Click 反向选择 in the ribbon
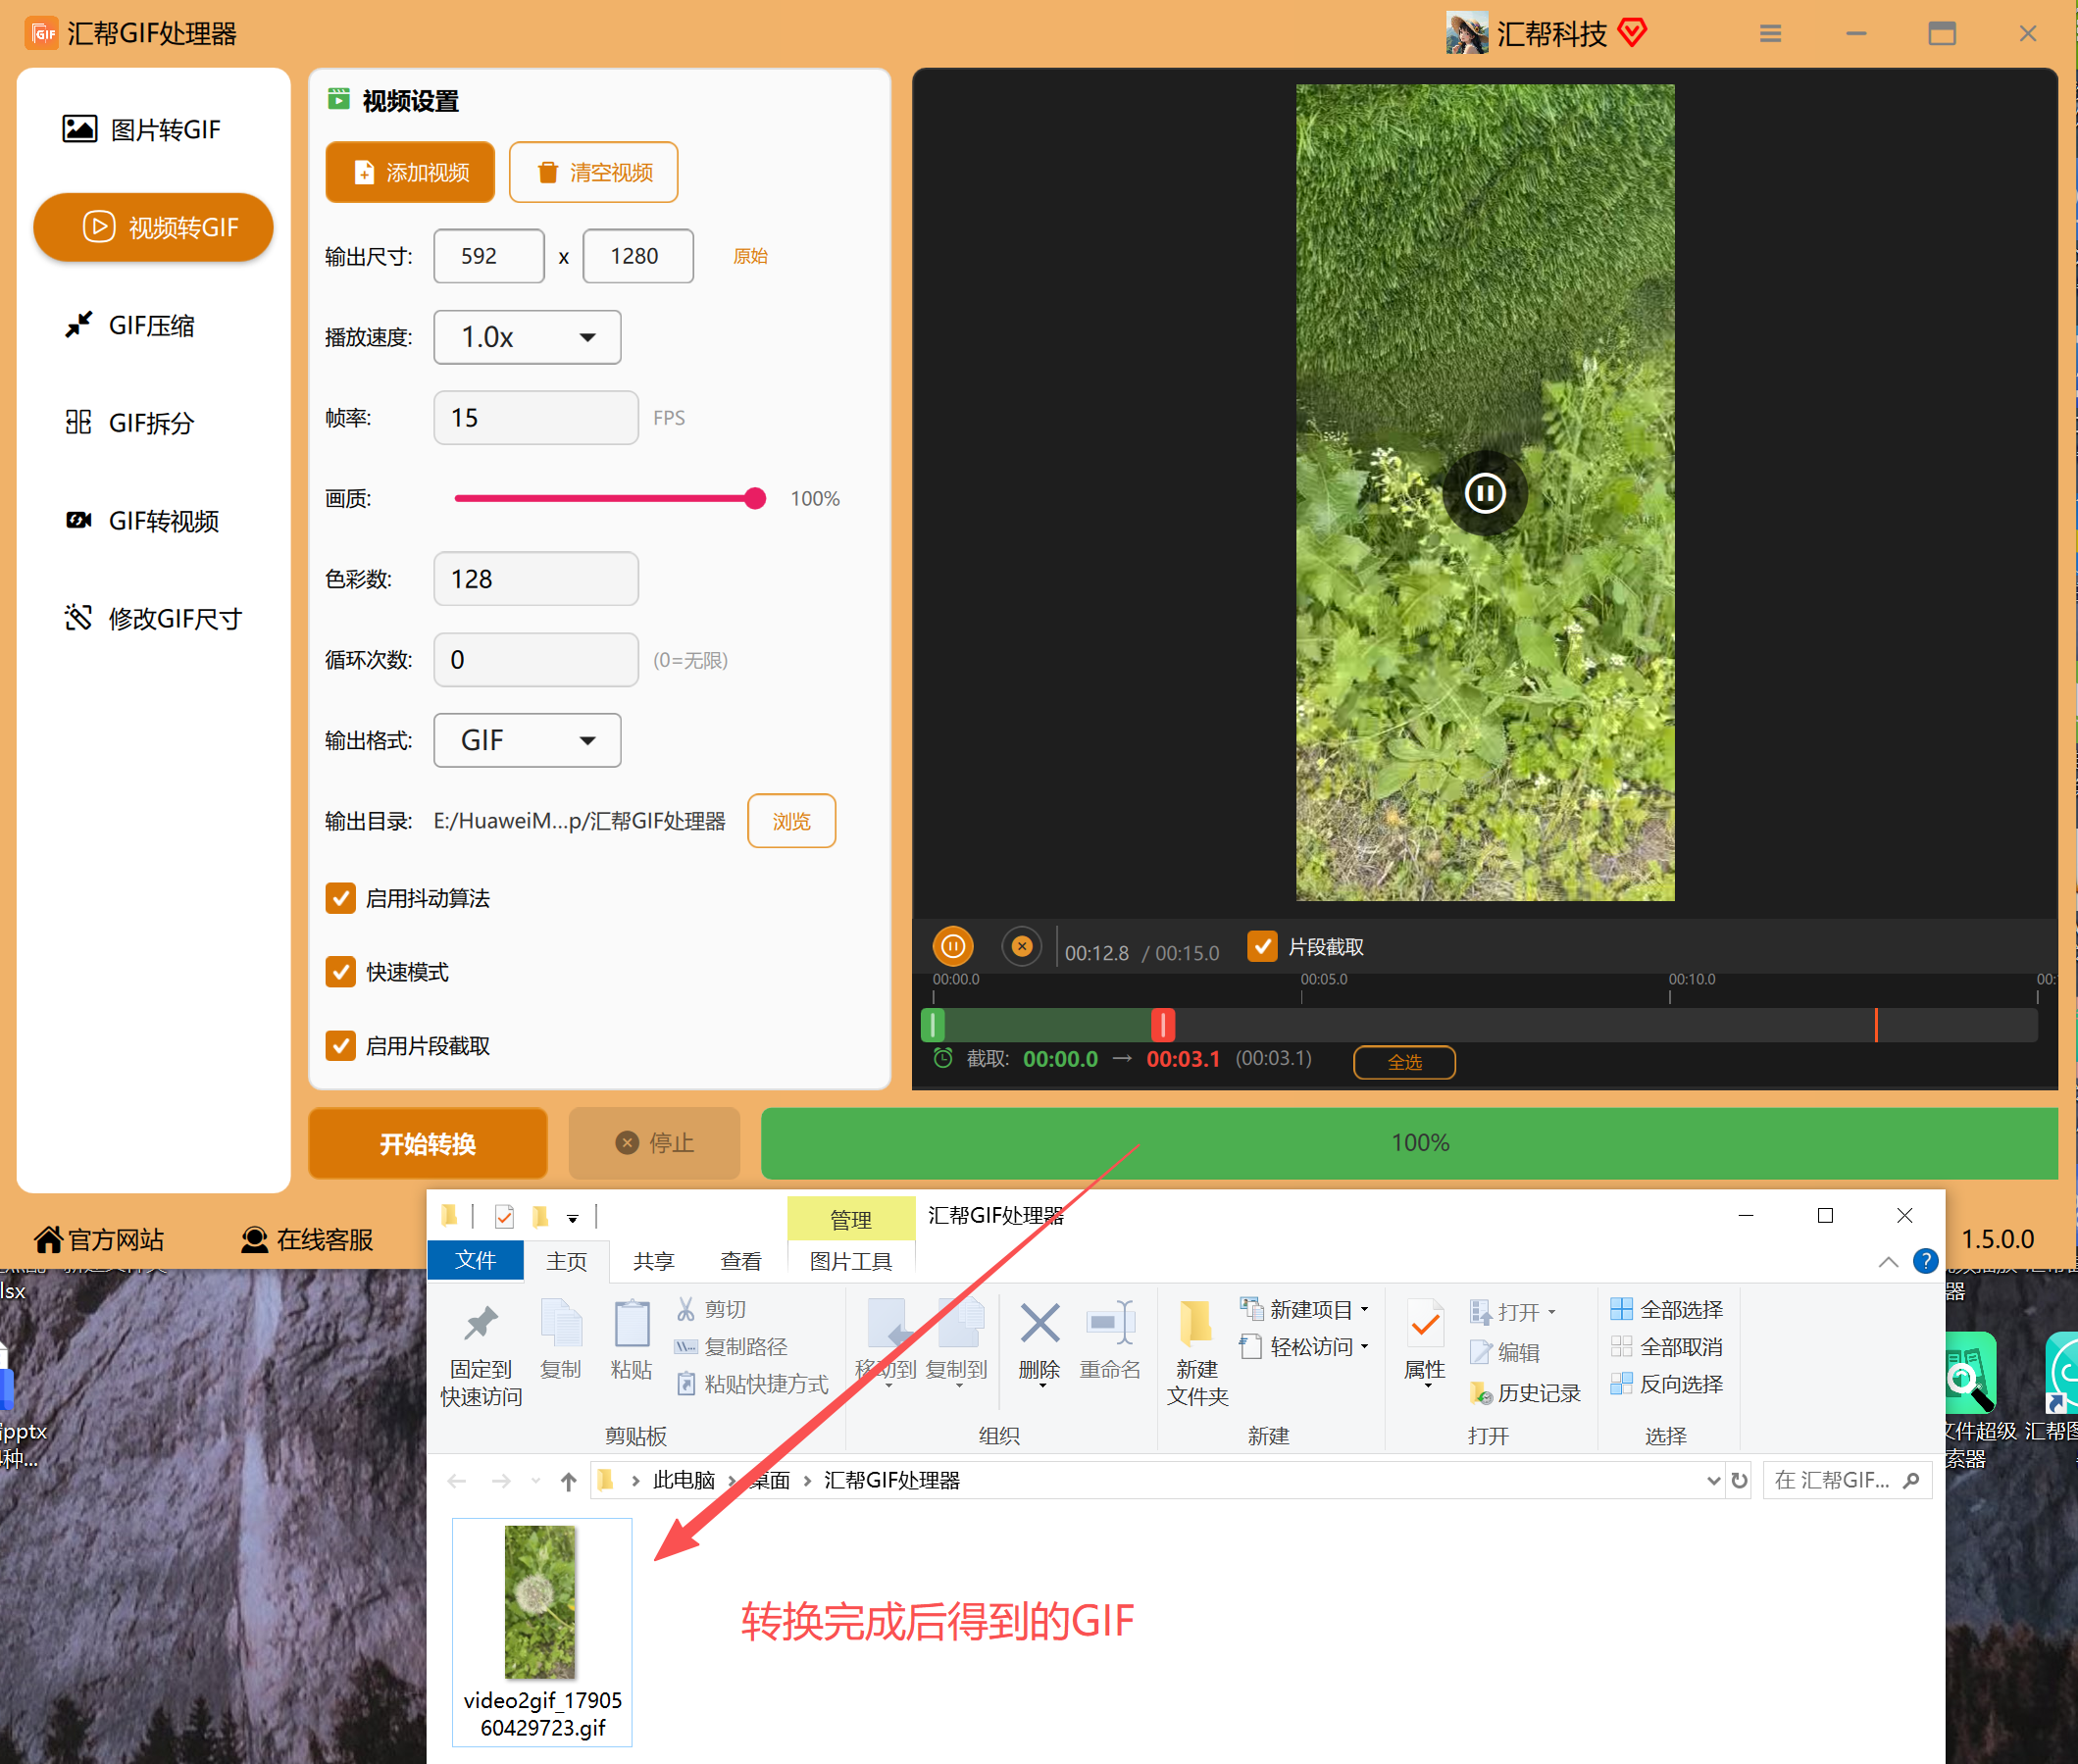This screenshot has width=2078, height=1764. (1667, 1384)
